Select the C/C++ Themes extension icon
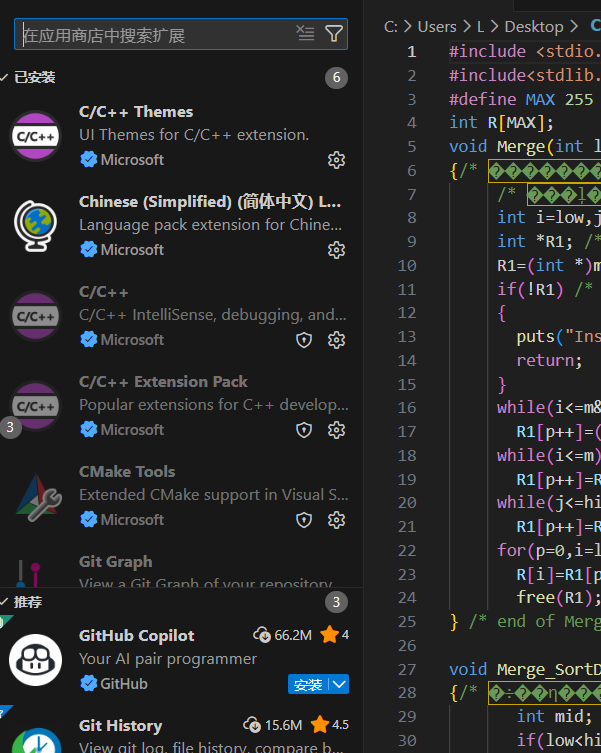This screenshot has width=601, height=753. click(36, 136)
